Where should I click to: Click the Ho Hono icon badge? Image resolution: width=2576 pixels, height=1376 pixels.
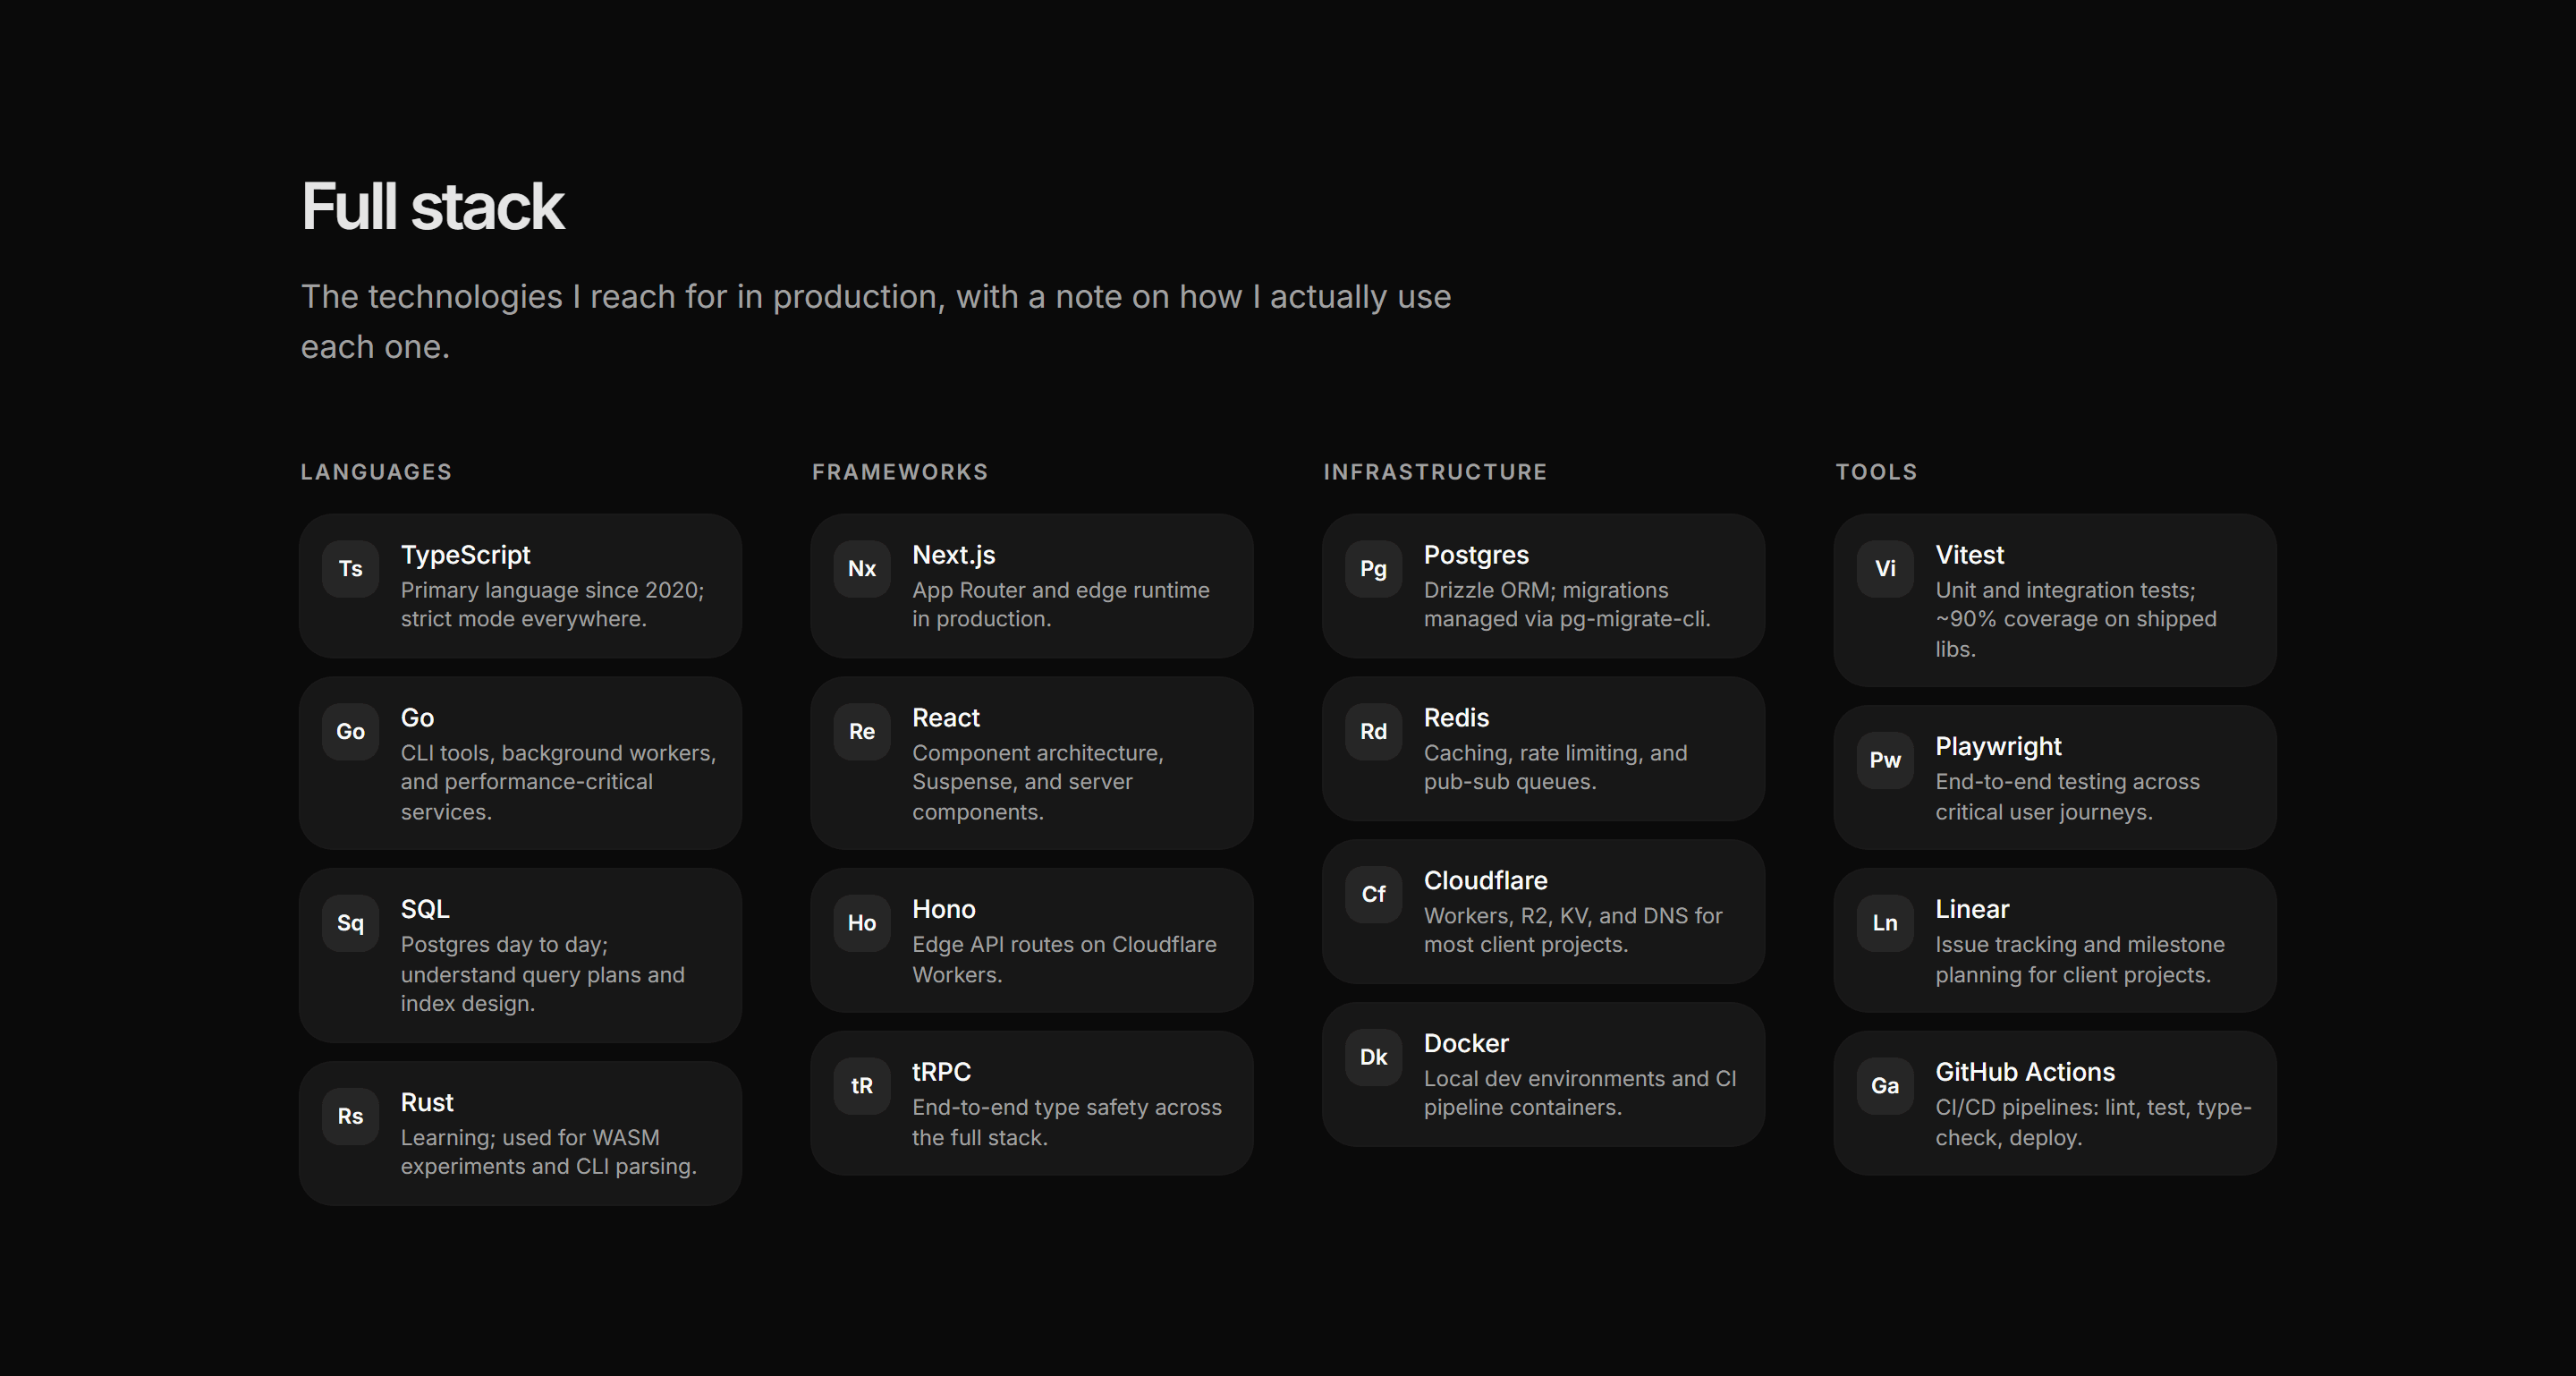[862, 923]
